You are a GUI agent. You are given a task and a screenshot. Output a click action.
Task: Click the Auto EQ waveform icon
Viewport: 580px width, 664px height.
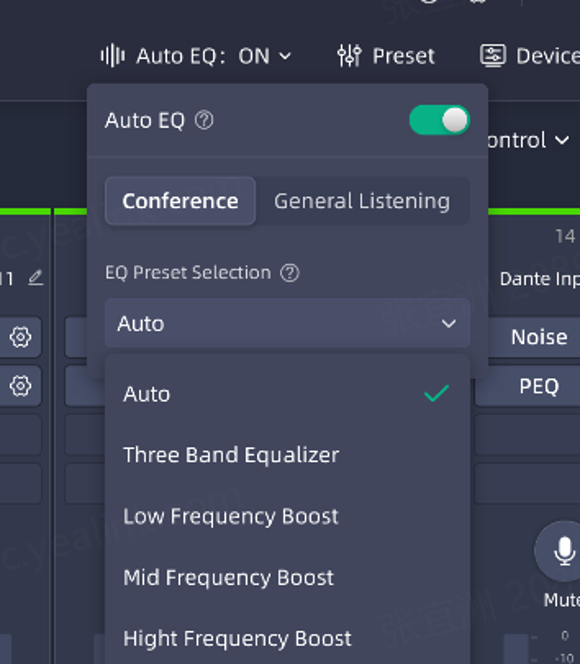point(113,55)
